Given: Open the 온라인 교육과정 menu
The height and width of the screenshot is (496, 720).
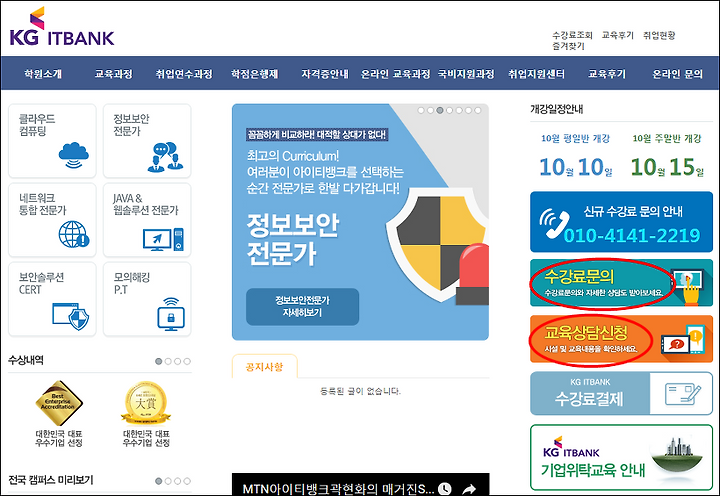Looking at the screenshot, I should click(x=395, y=73).
